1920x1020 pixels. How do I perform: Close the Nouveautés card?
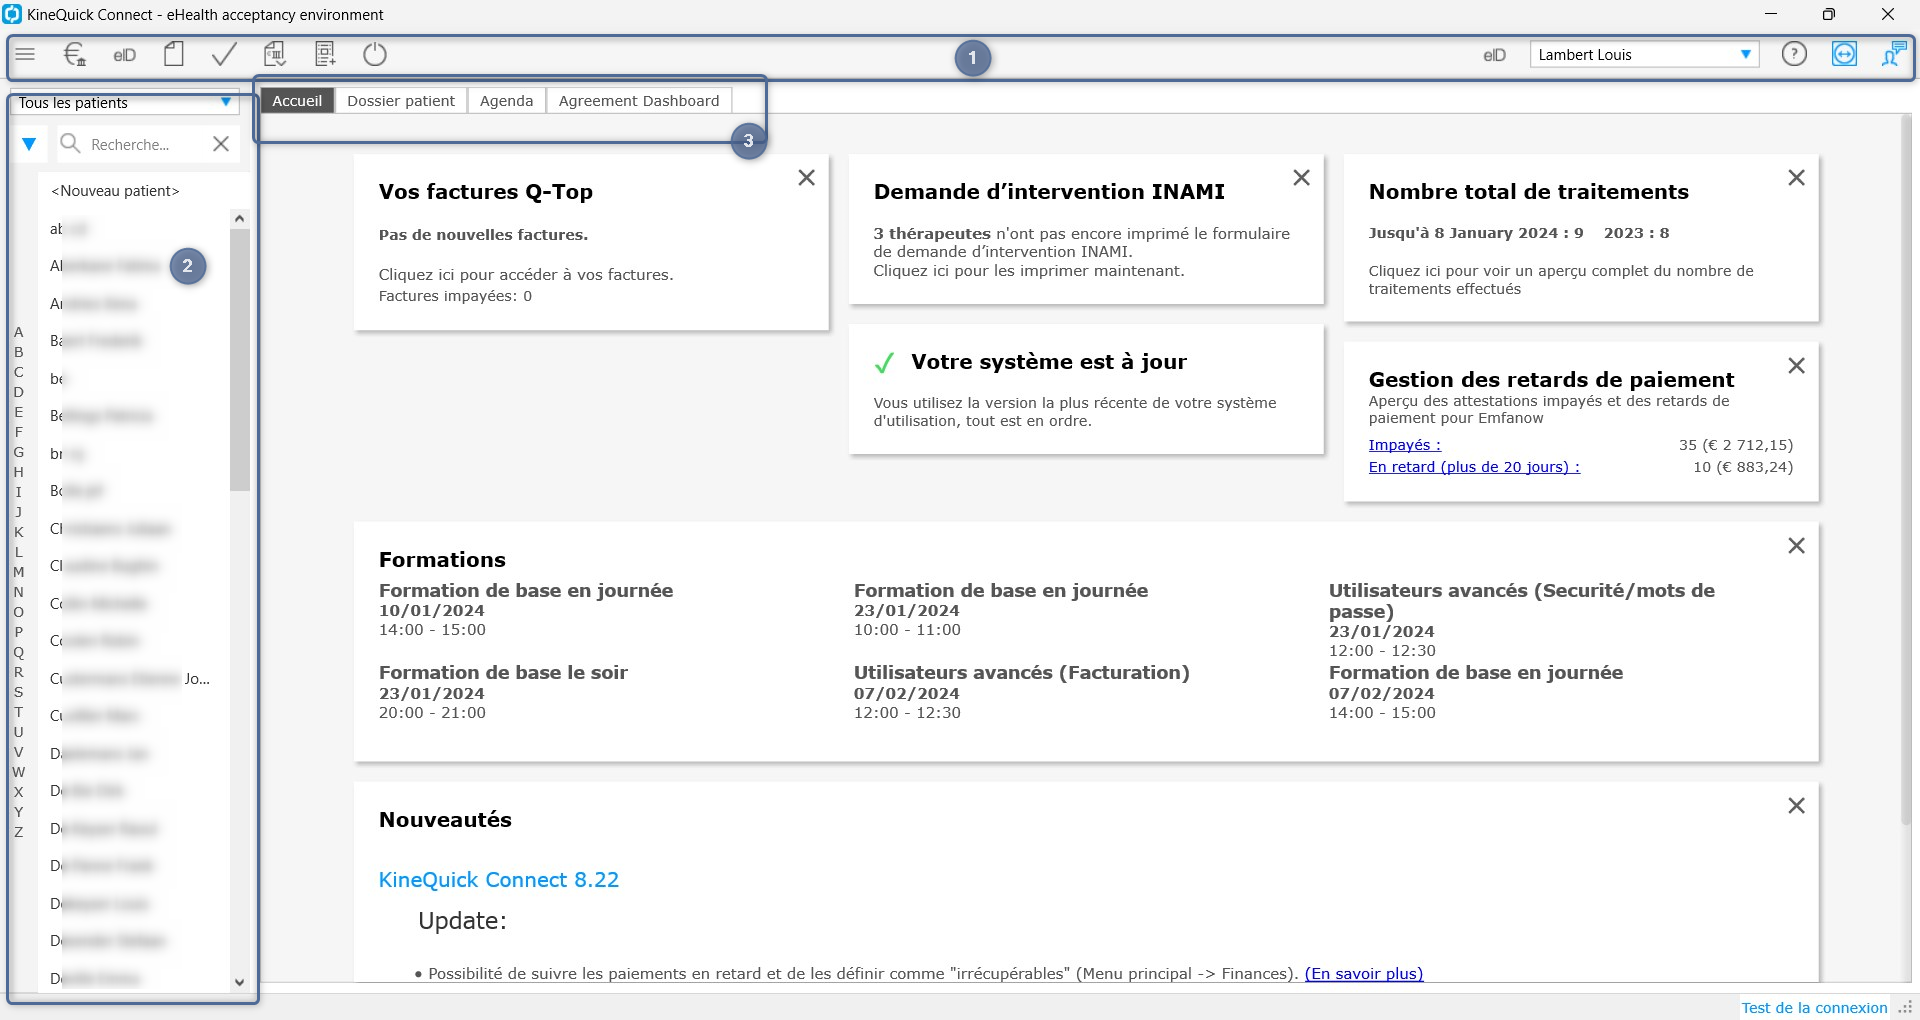tap(1796, 805)
